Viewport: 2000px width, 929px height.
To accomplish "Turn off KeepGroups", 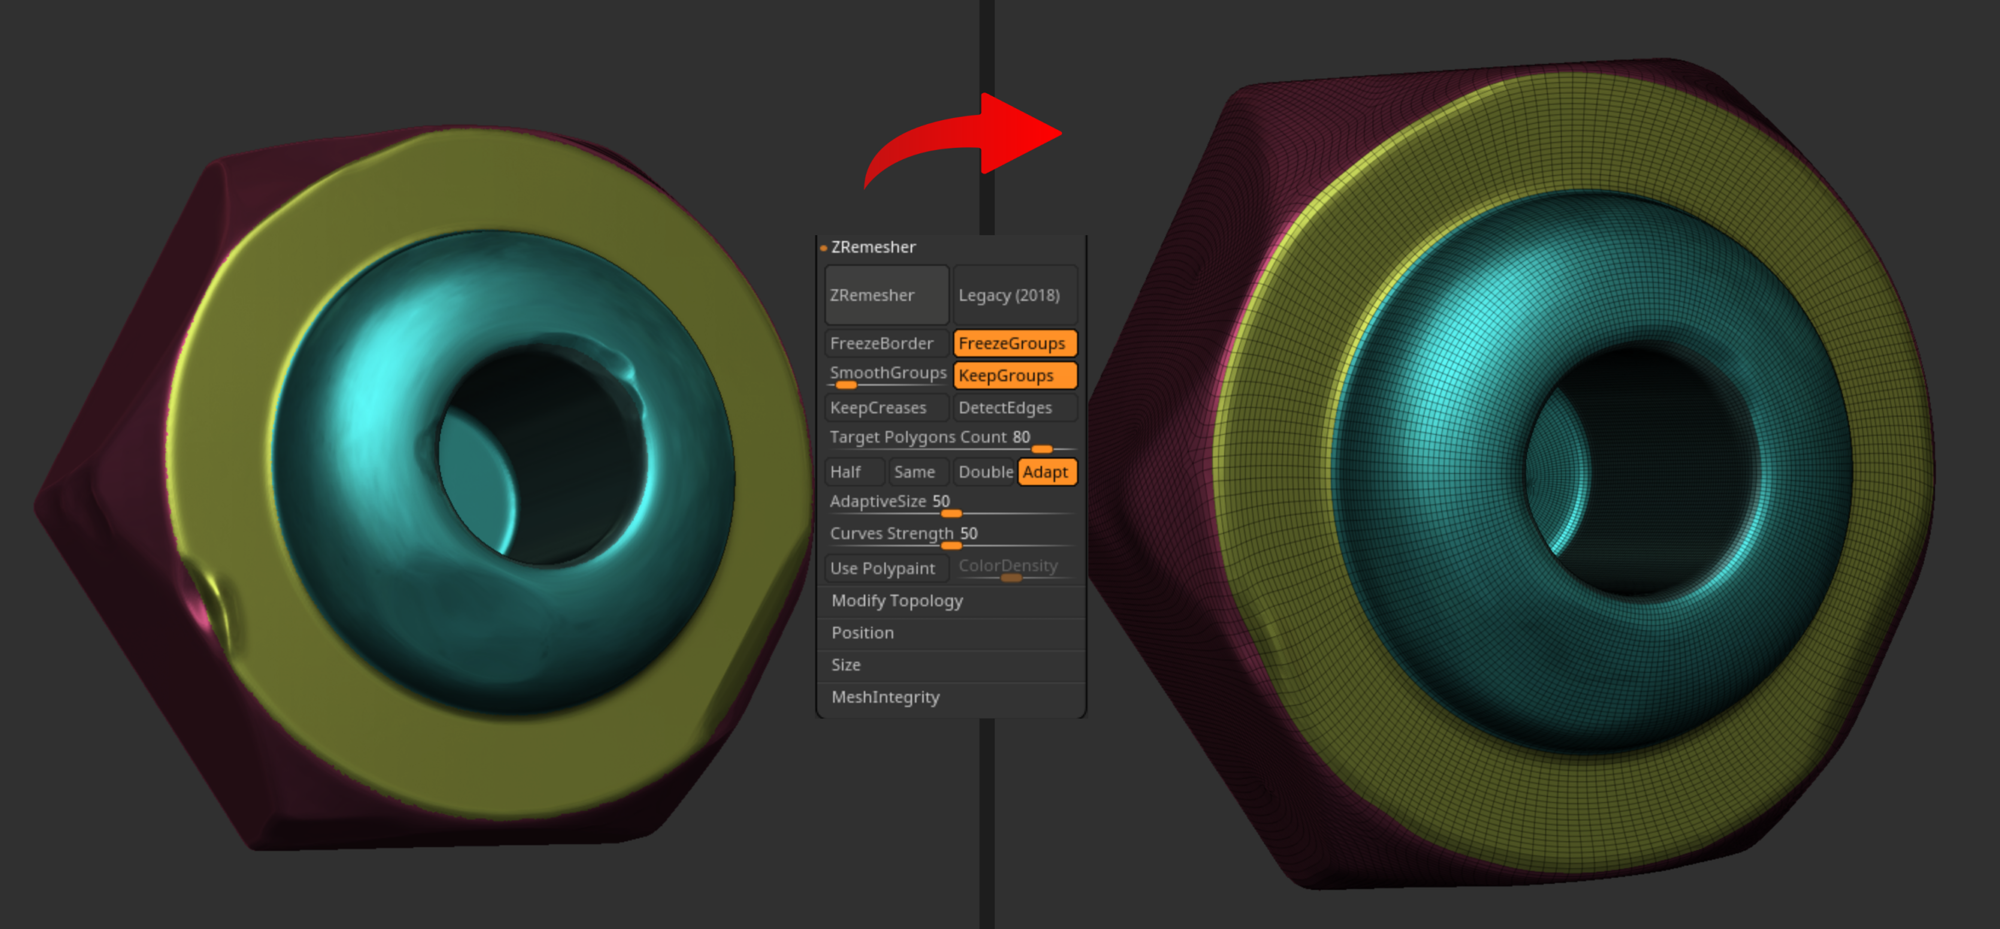I will click(x=1015, y=375).
